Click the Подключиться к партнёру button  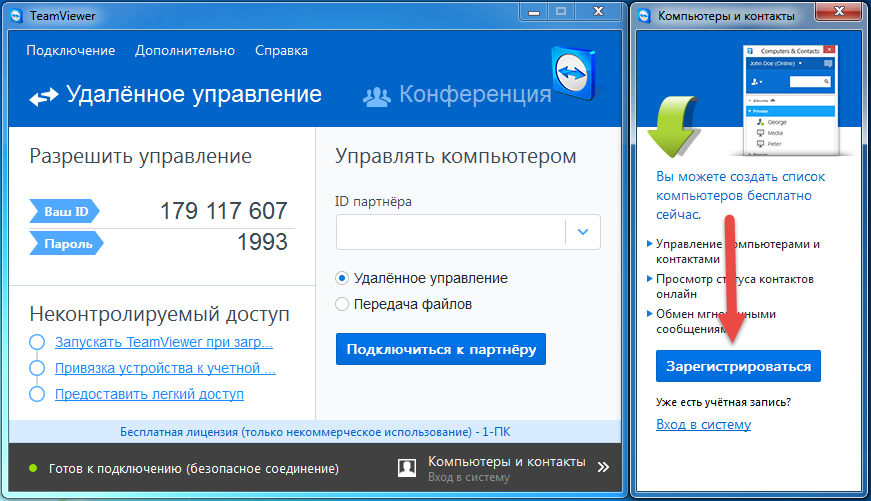(x=441, y=349)
